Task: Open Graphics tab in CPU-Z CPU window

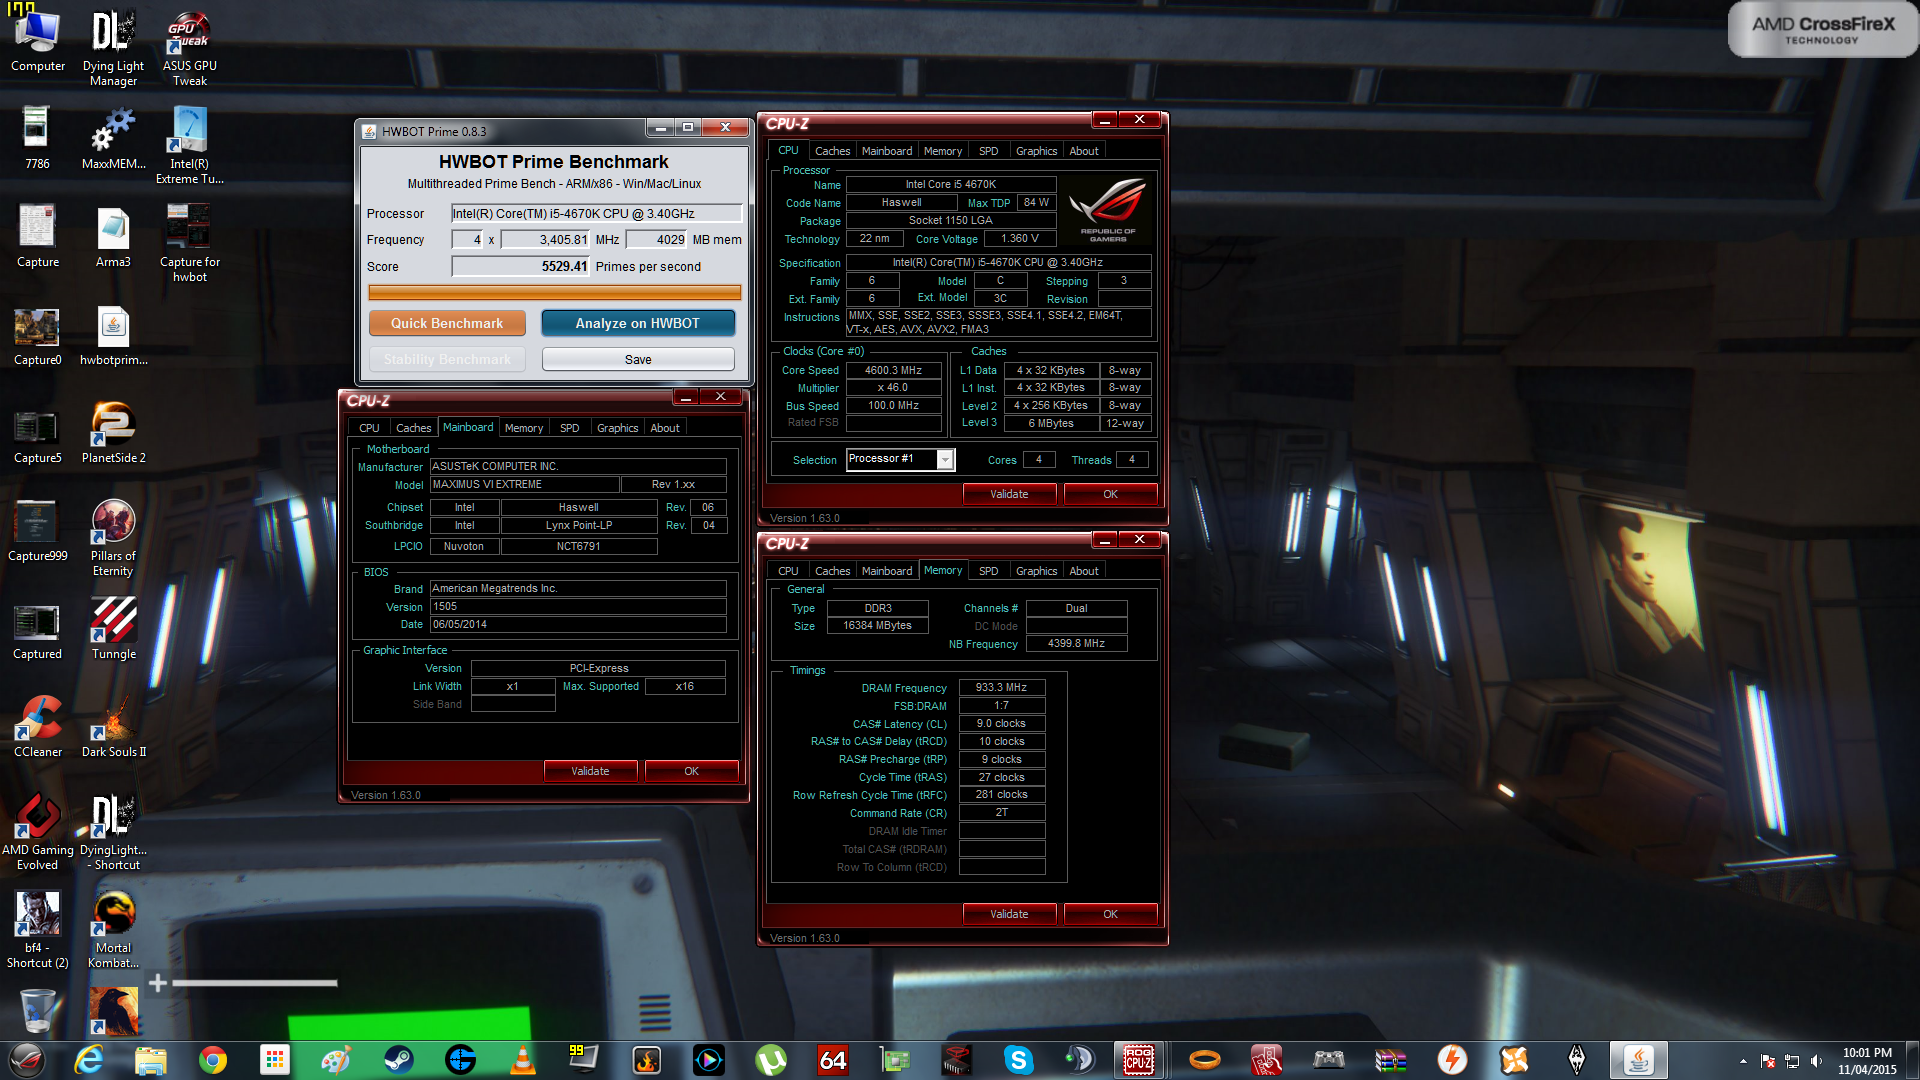Action: click(1036, 151)
